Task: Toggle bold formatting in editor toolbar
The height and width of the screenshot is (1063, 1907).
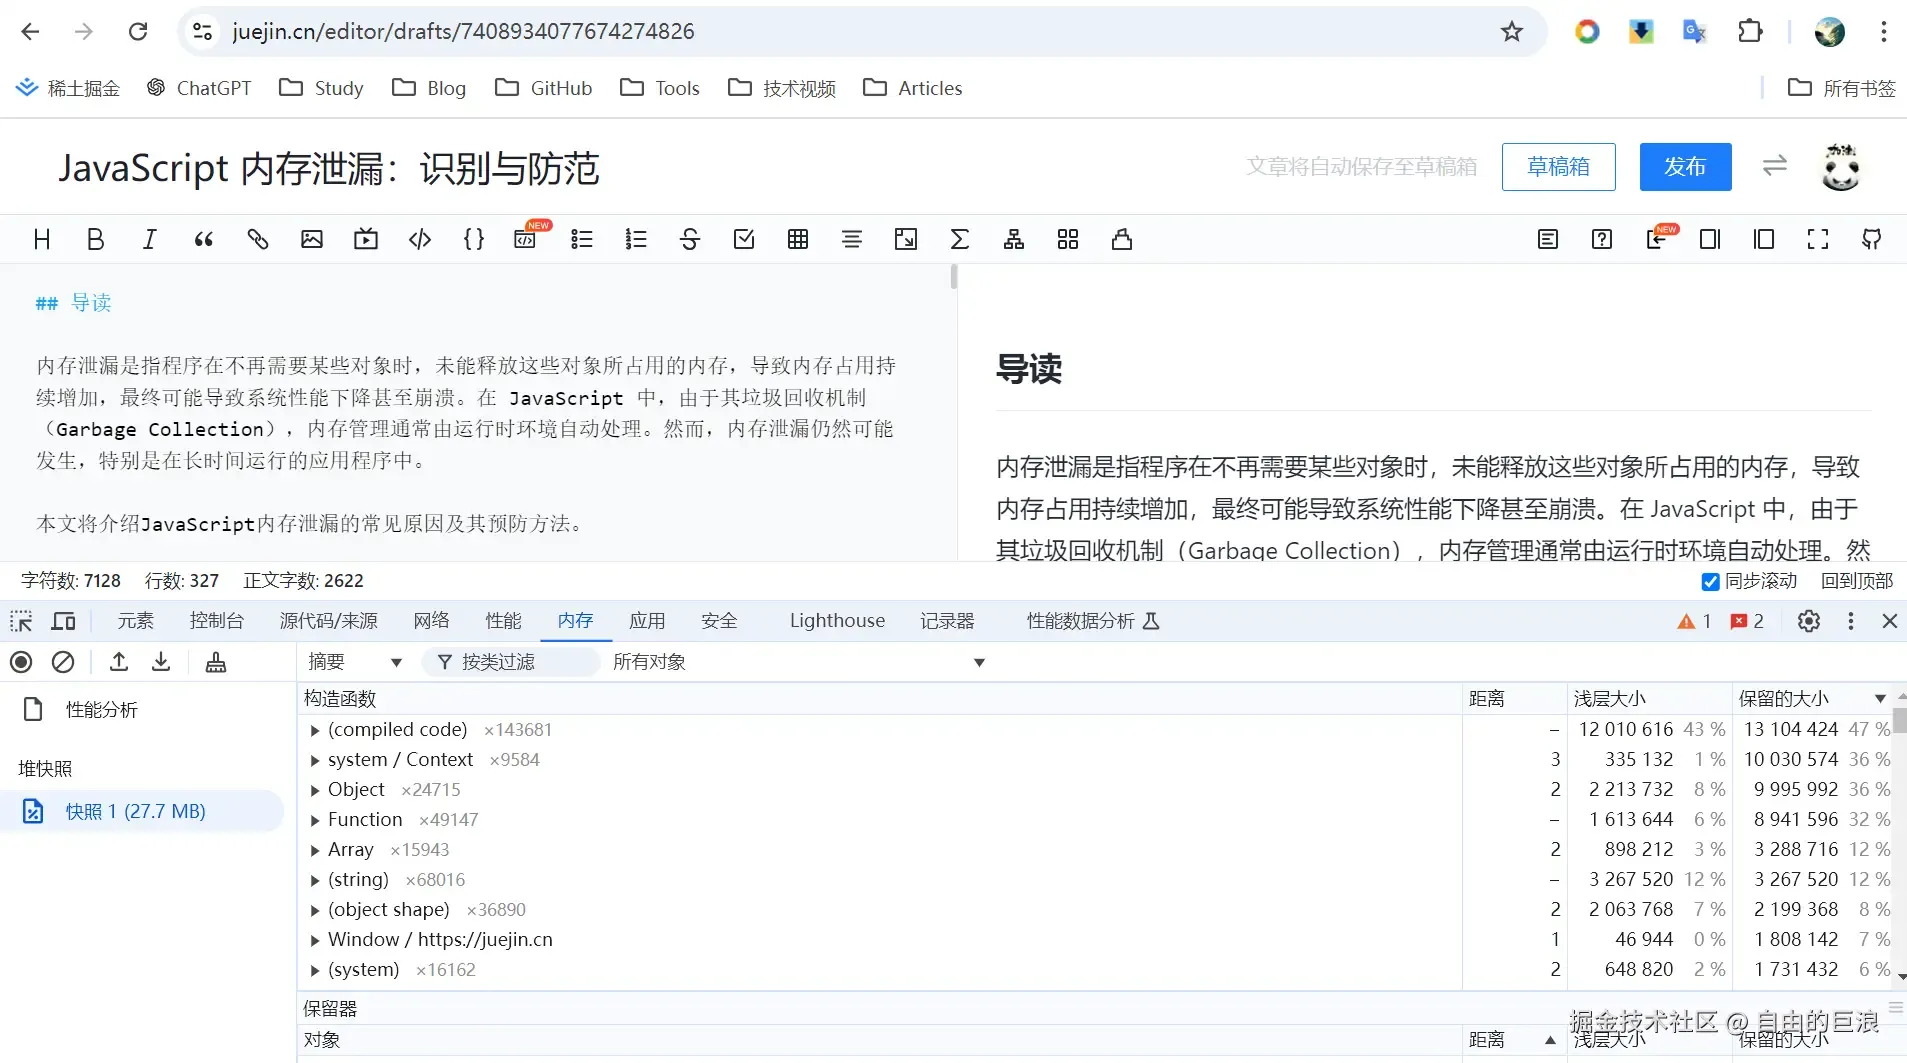Action: pos(96,239)
